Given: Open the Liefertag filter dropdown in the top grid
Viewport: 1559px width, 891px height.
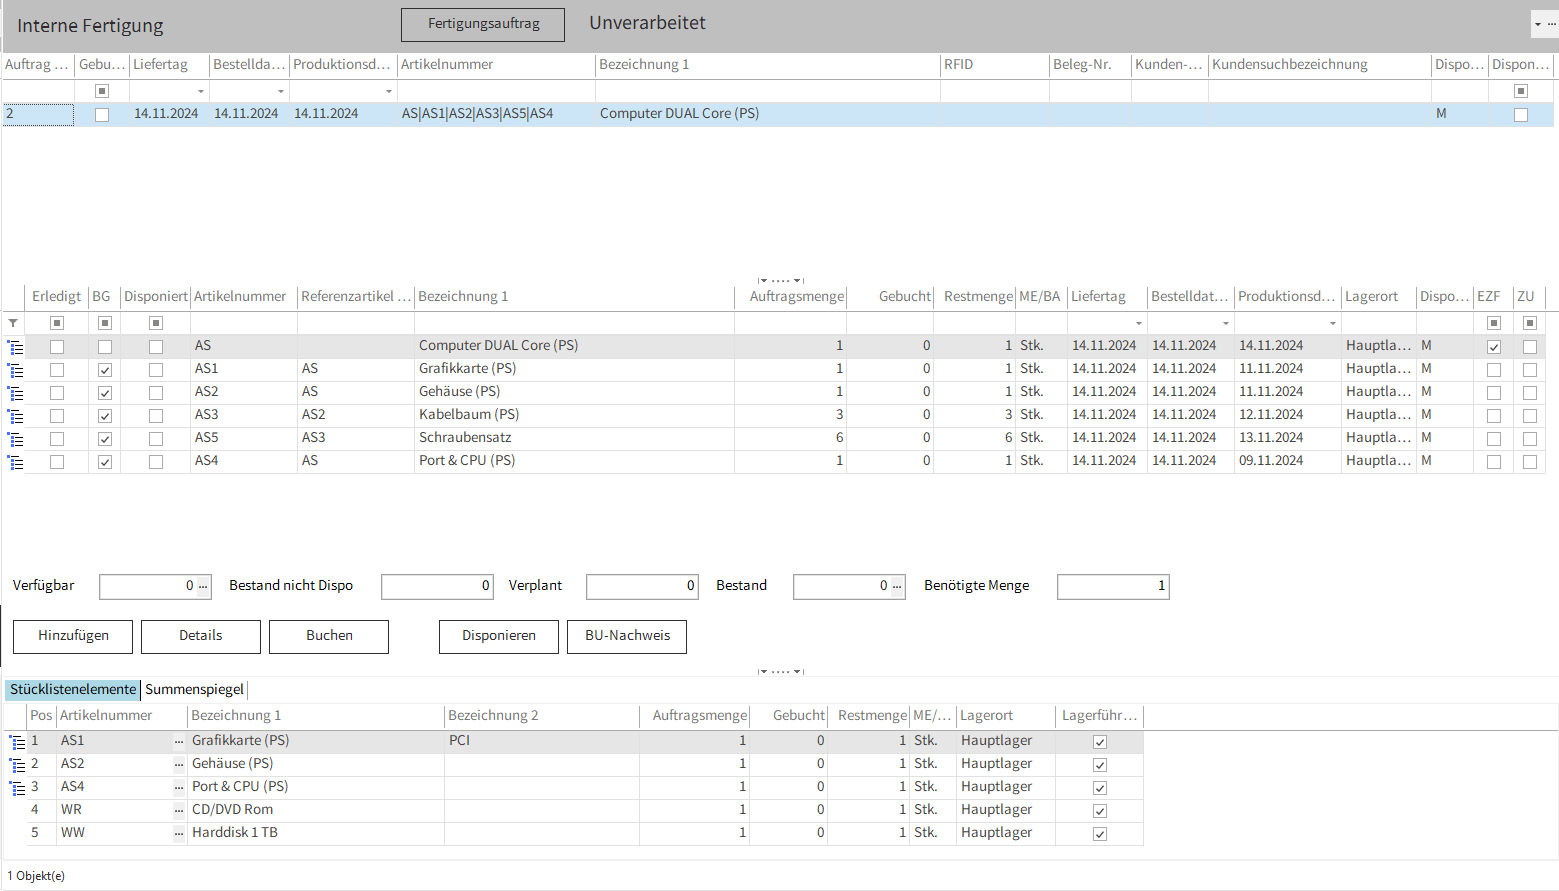Looking at the screenshot, I should point(201,91).
